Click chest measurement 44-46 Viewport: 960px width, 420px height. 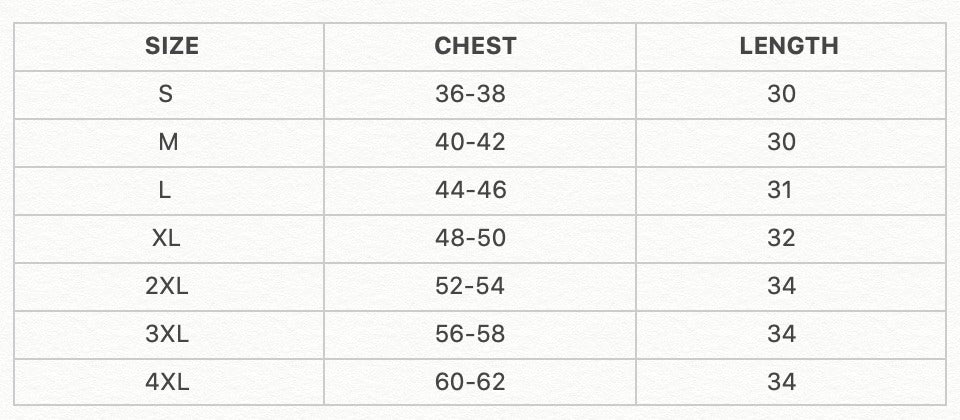(x=471, y=190)
